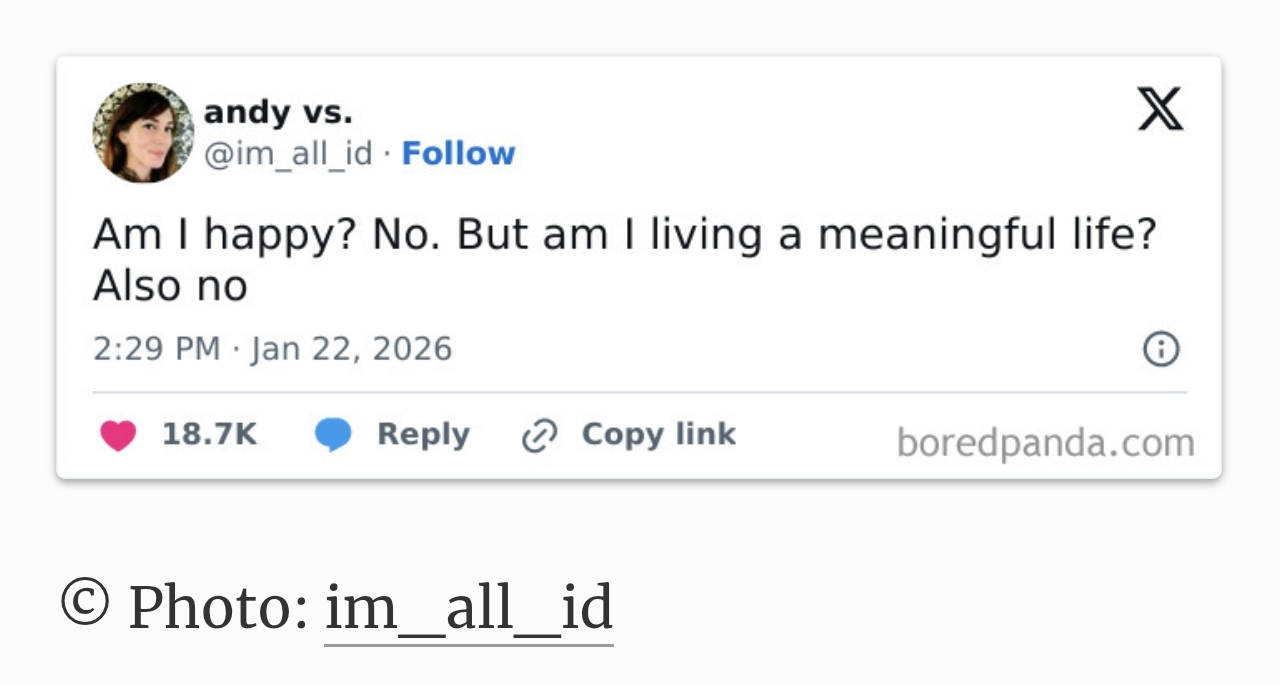Click the boredpanda.com watermark
The image size is (1280, 686).
click(1045, 443)
